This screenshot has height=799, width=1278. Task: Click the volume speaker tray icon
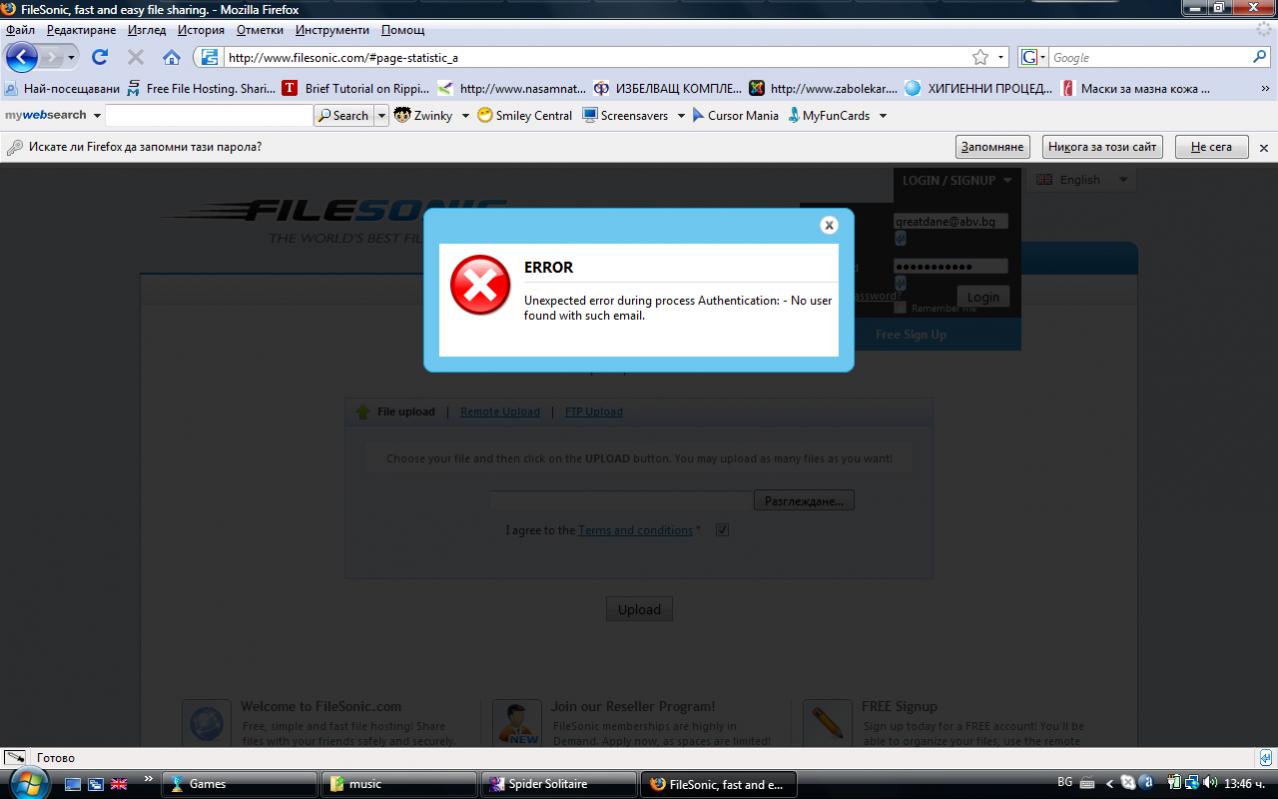click(x=1210, y=783)
